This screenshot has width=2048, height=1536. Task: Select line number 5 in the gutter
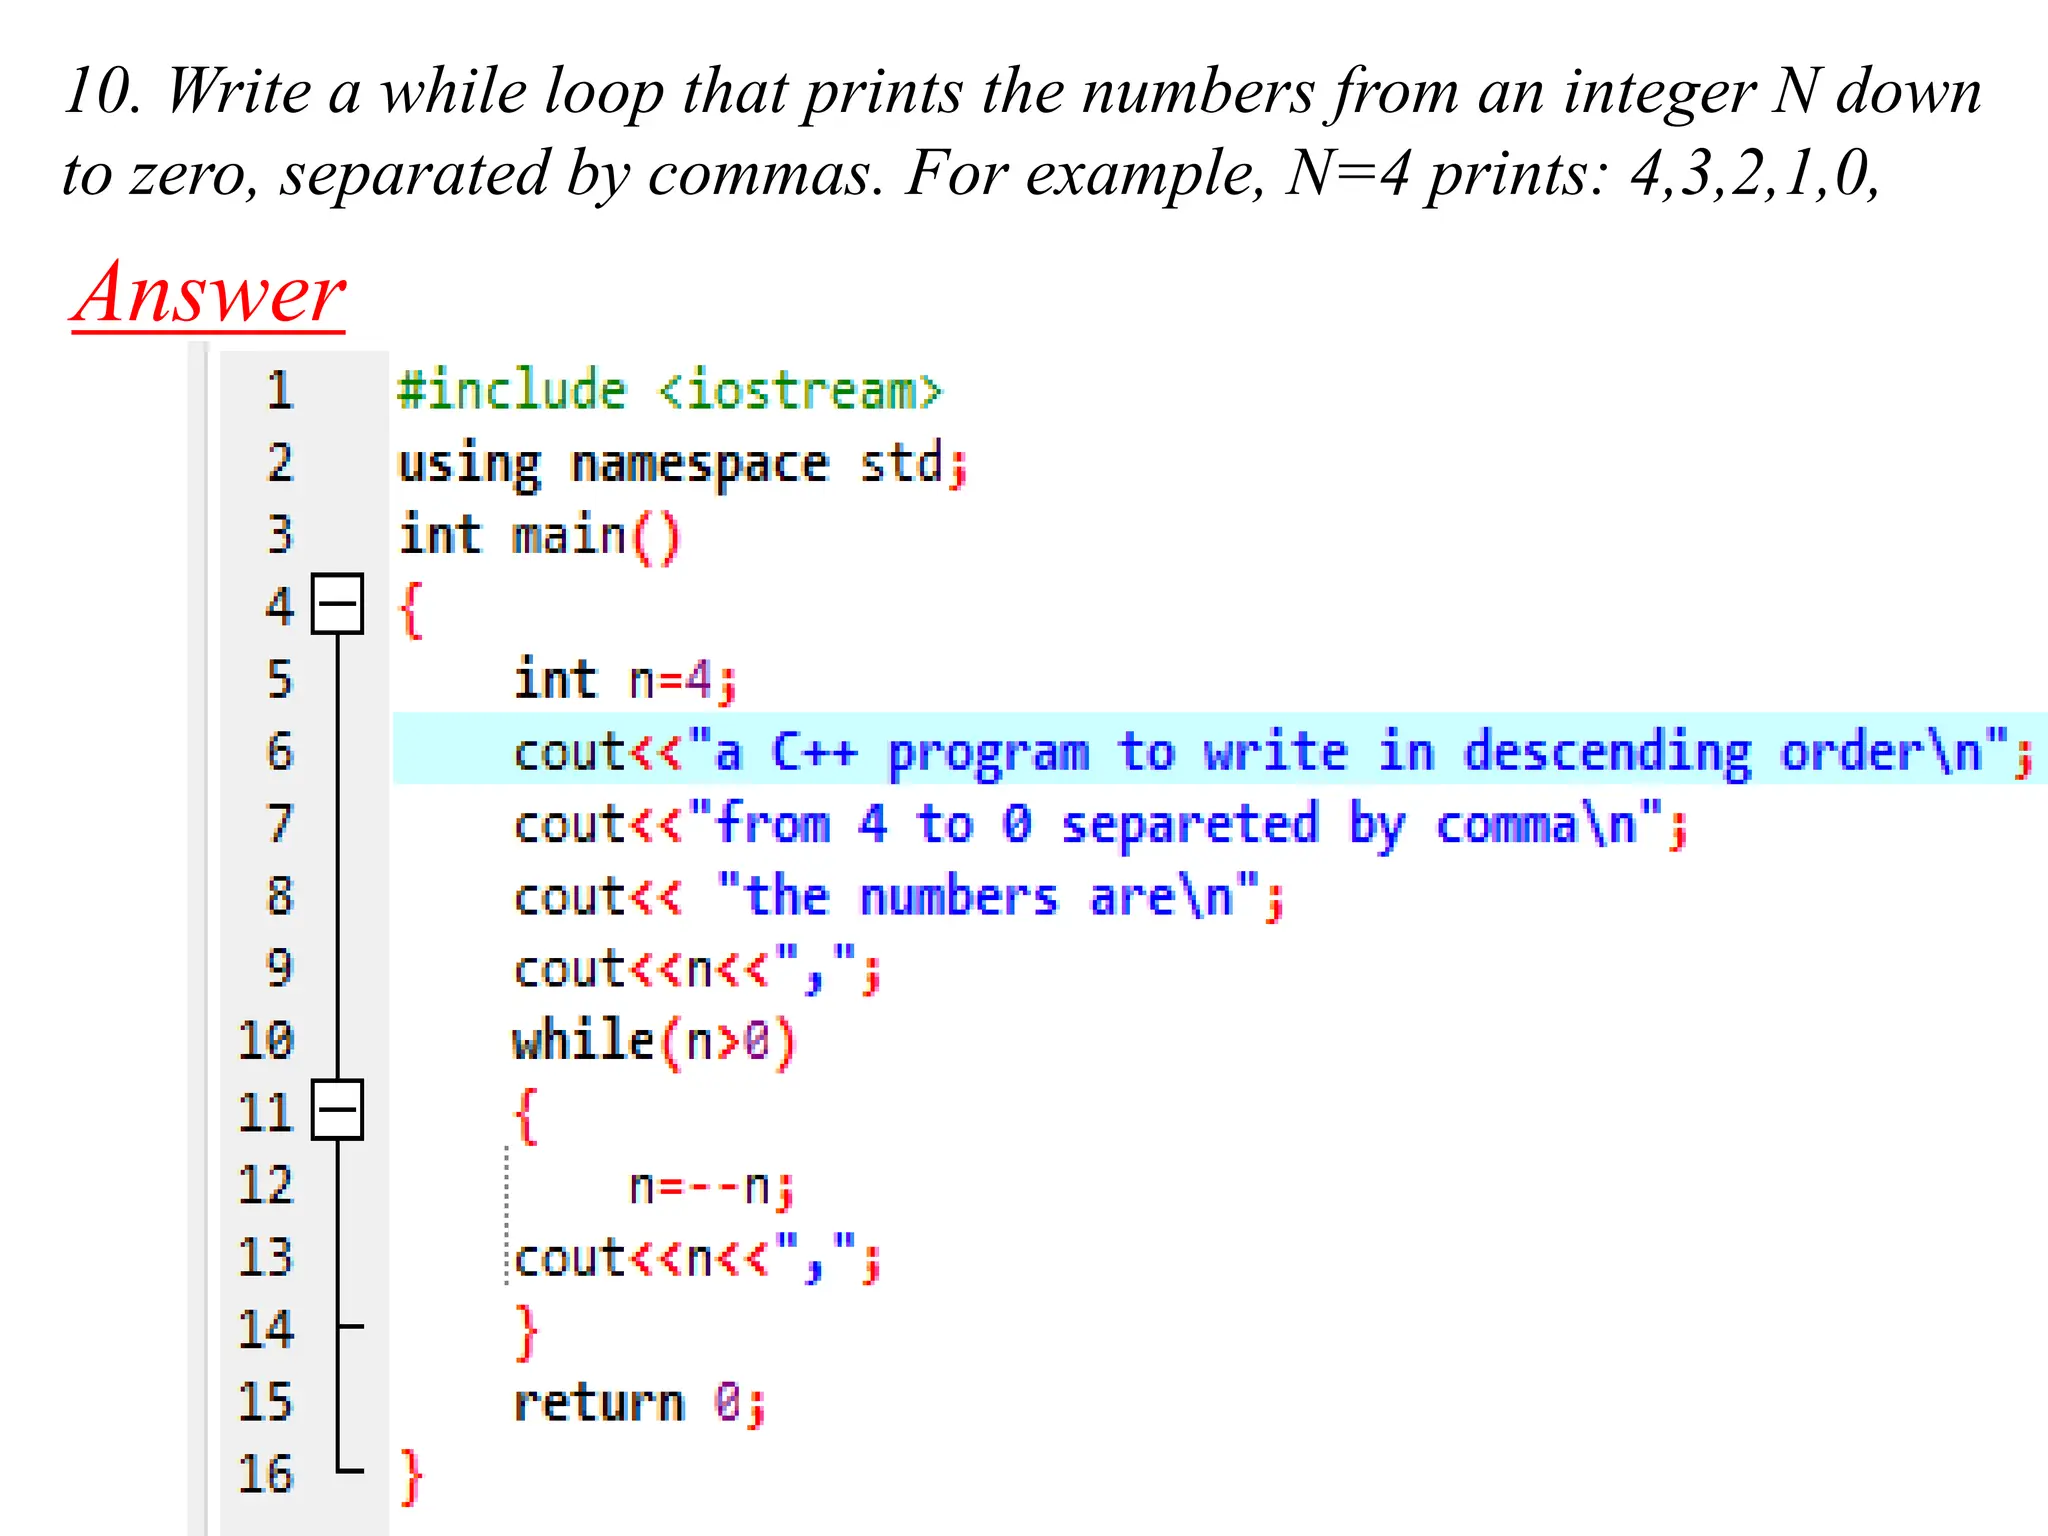280,680
